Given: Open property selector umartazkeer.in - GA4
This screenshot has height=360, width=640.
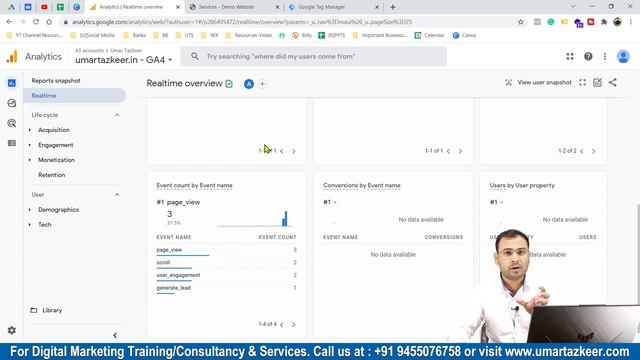Looking at the screenshot, I should 123,60.
